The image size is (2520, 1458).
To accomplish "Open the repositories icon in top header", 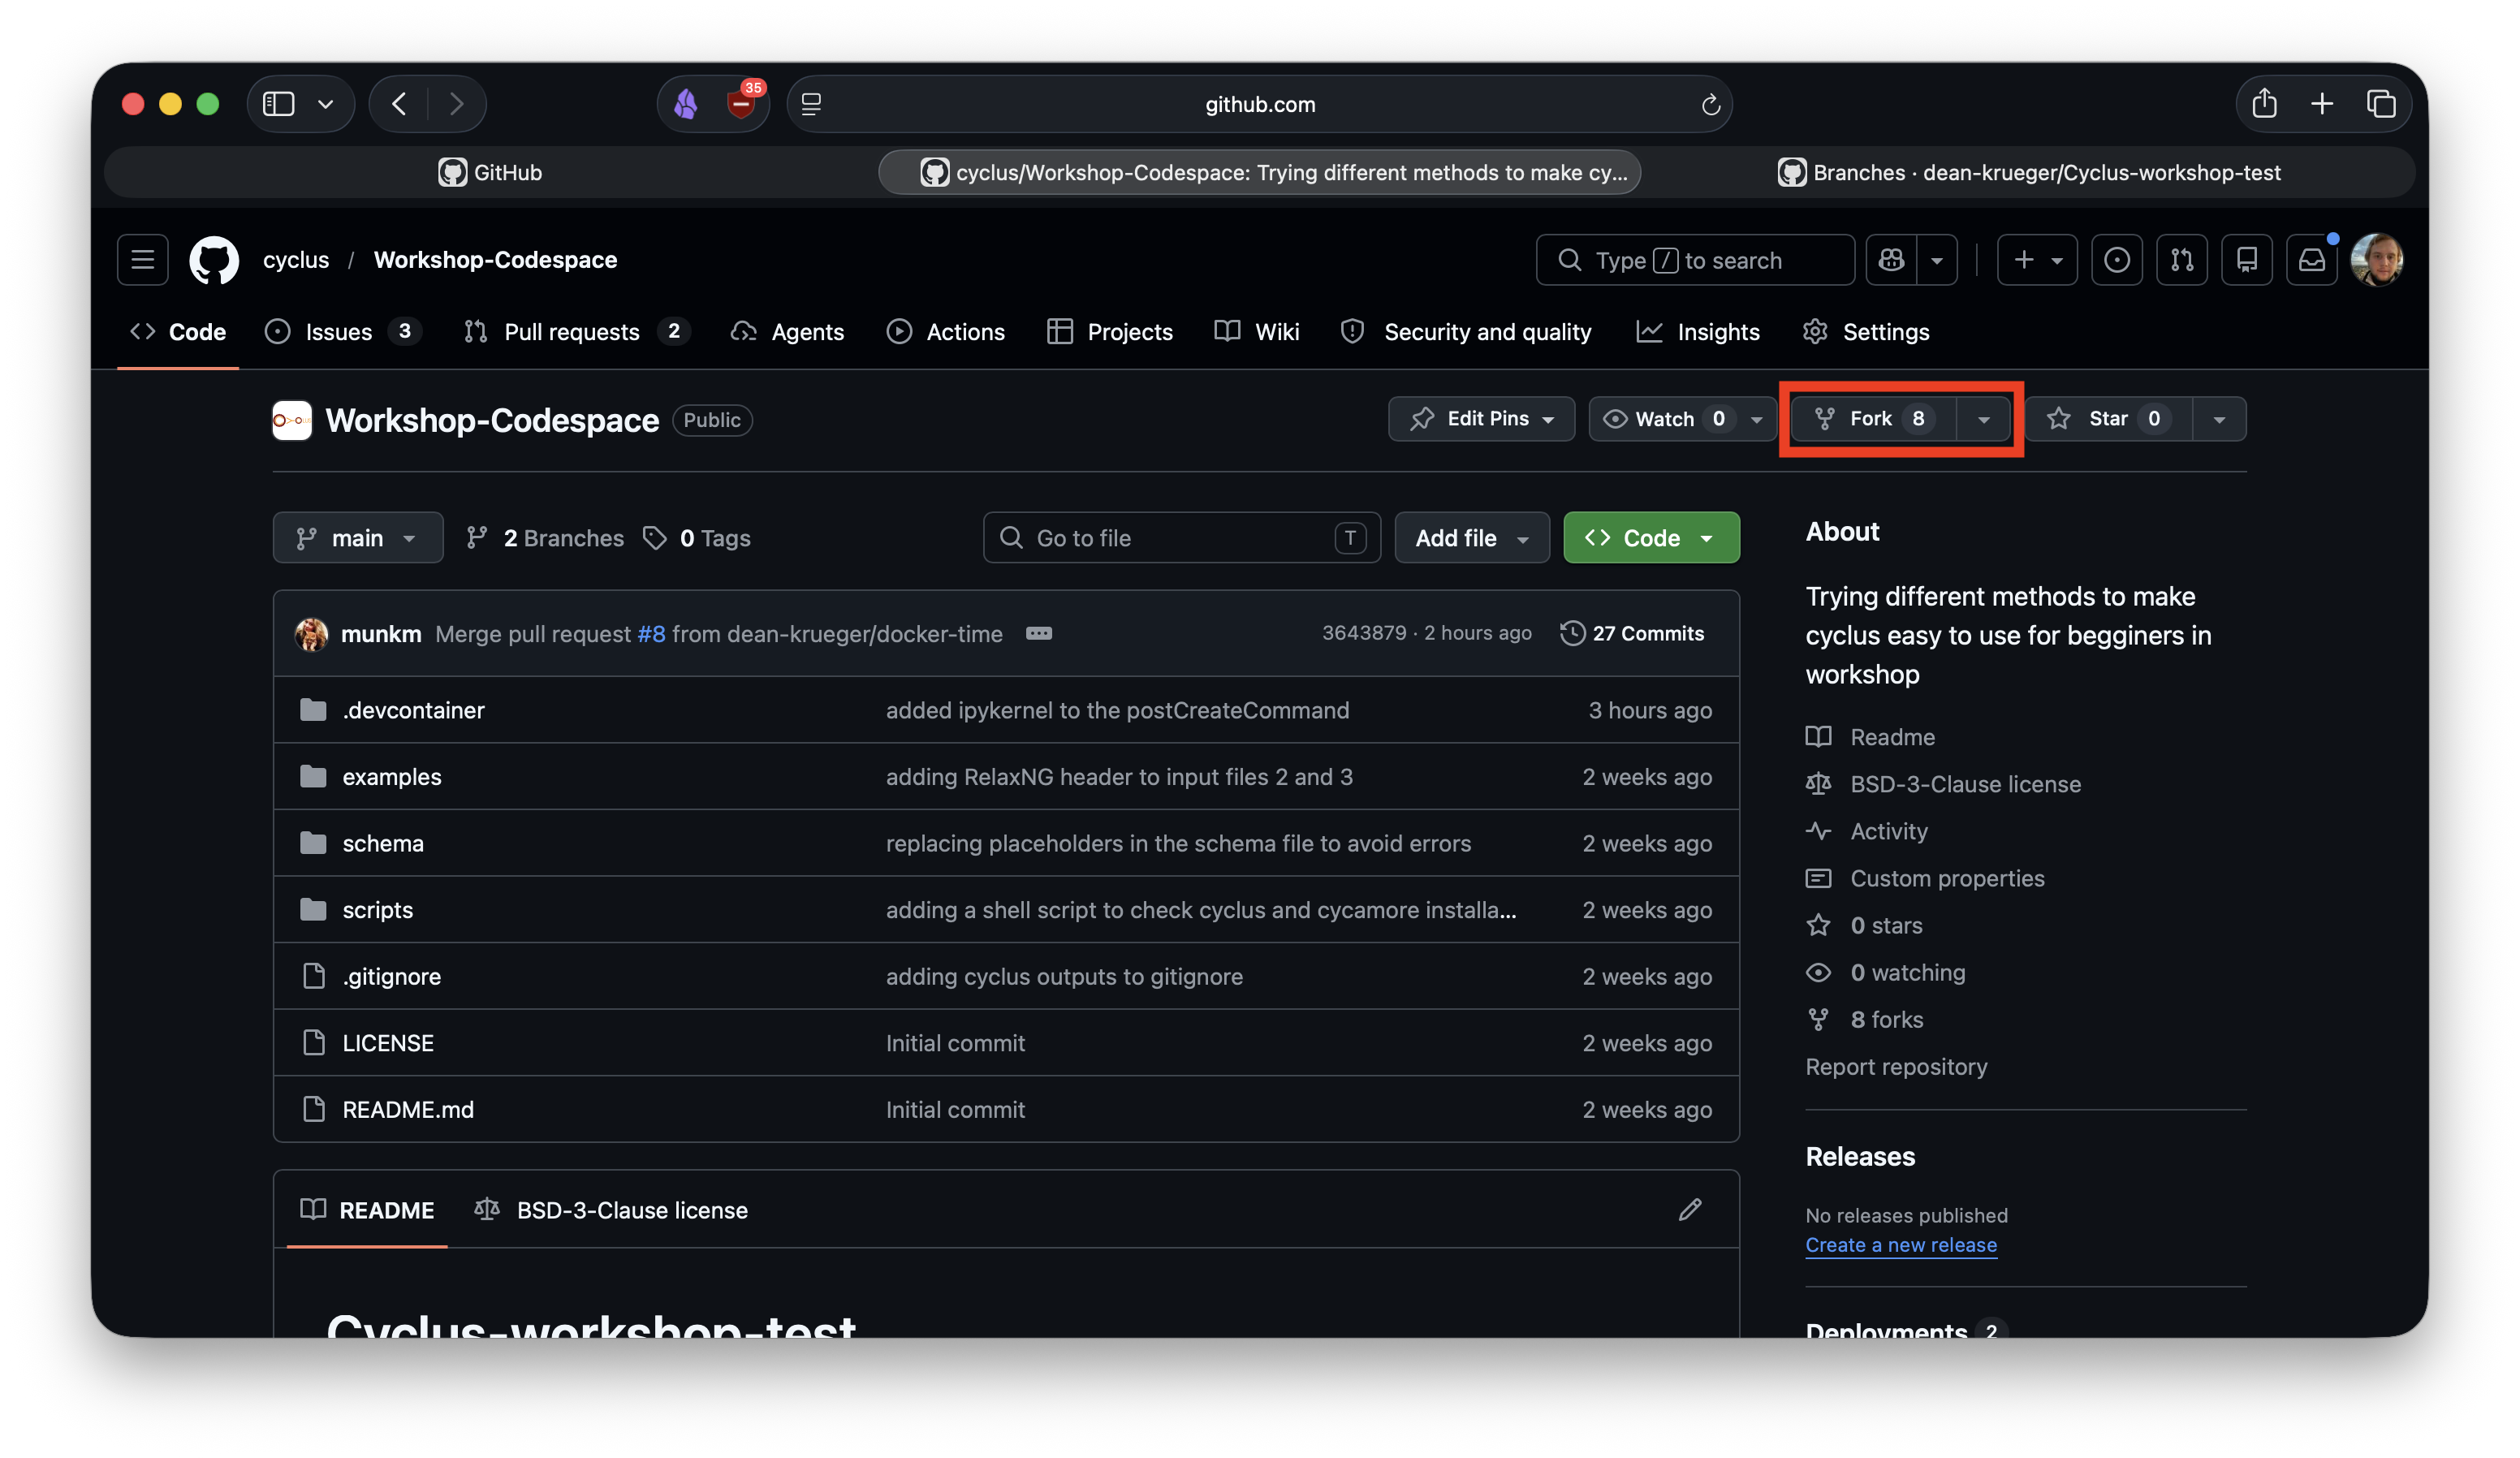I will click(x=2247, y=260).
